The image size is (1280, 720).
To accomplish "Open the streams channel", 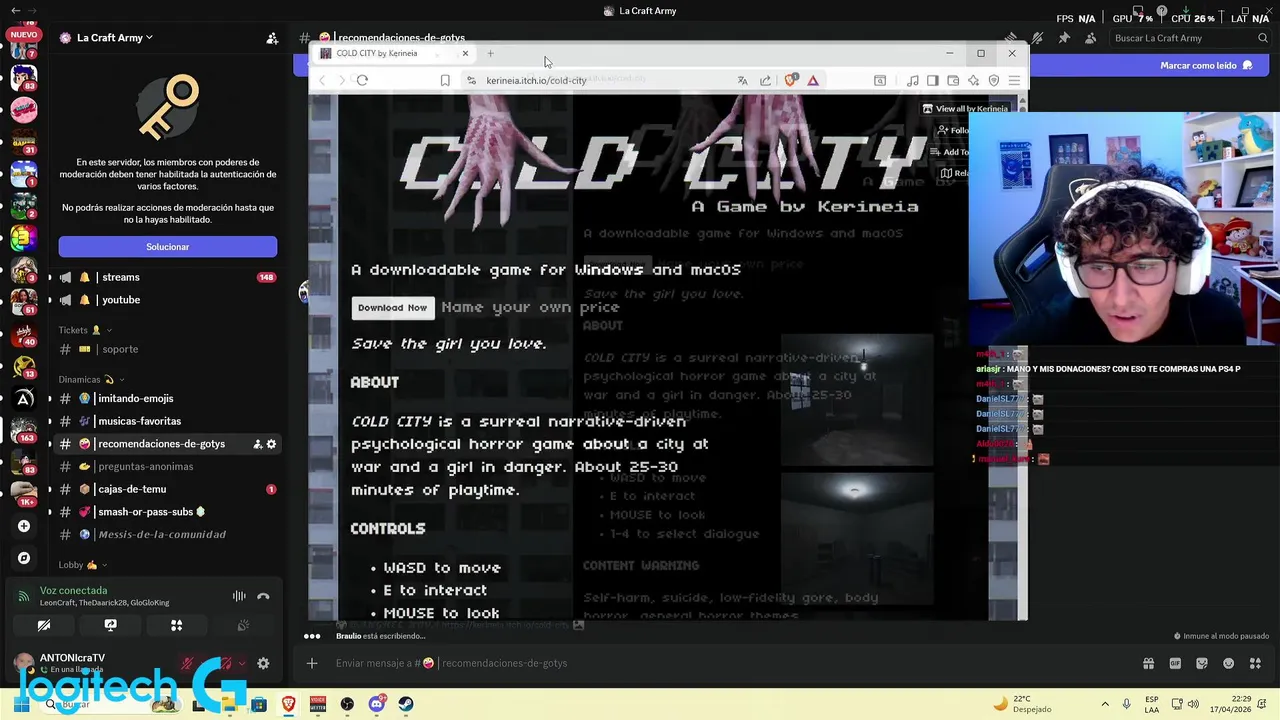I will (x=168, y=277).
